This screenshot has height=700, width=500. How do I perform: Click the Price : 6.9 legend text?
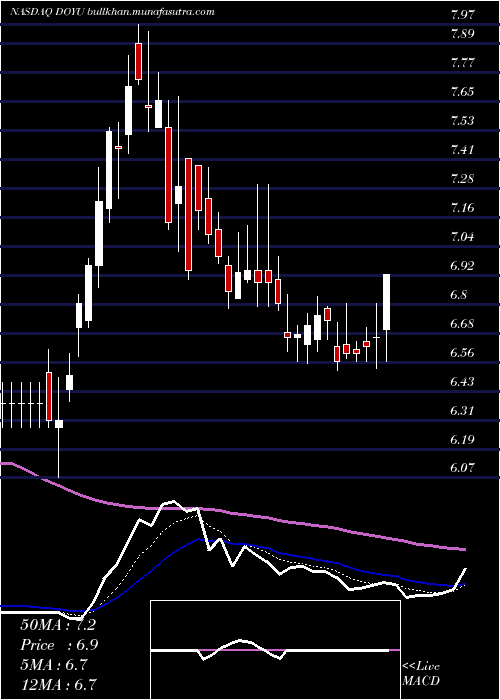(59, 645)
